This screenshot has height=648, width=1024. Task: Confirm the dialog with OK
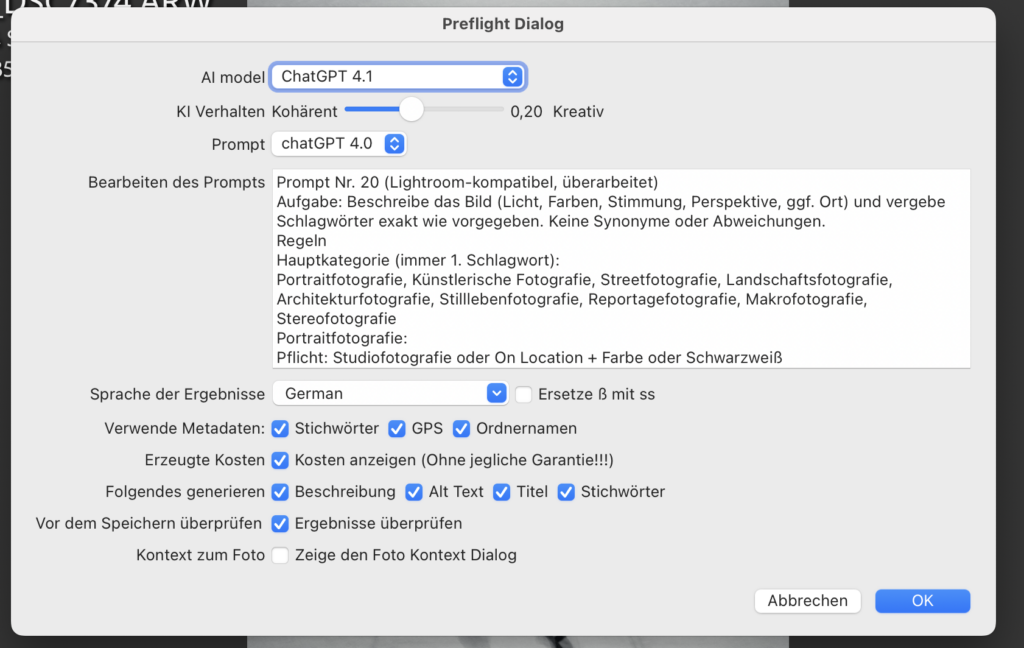pyautogui.click(x=922, y=601)
